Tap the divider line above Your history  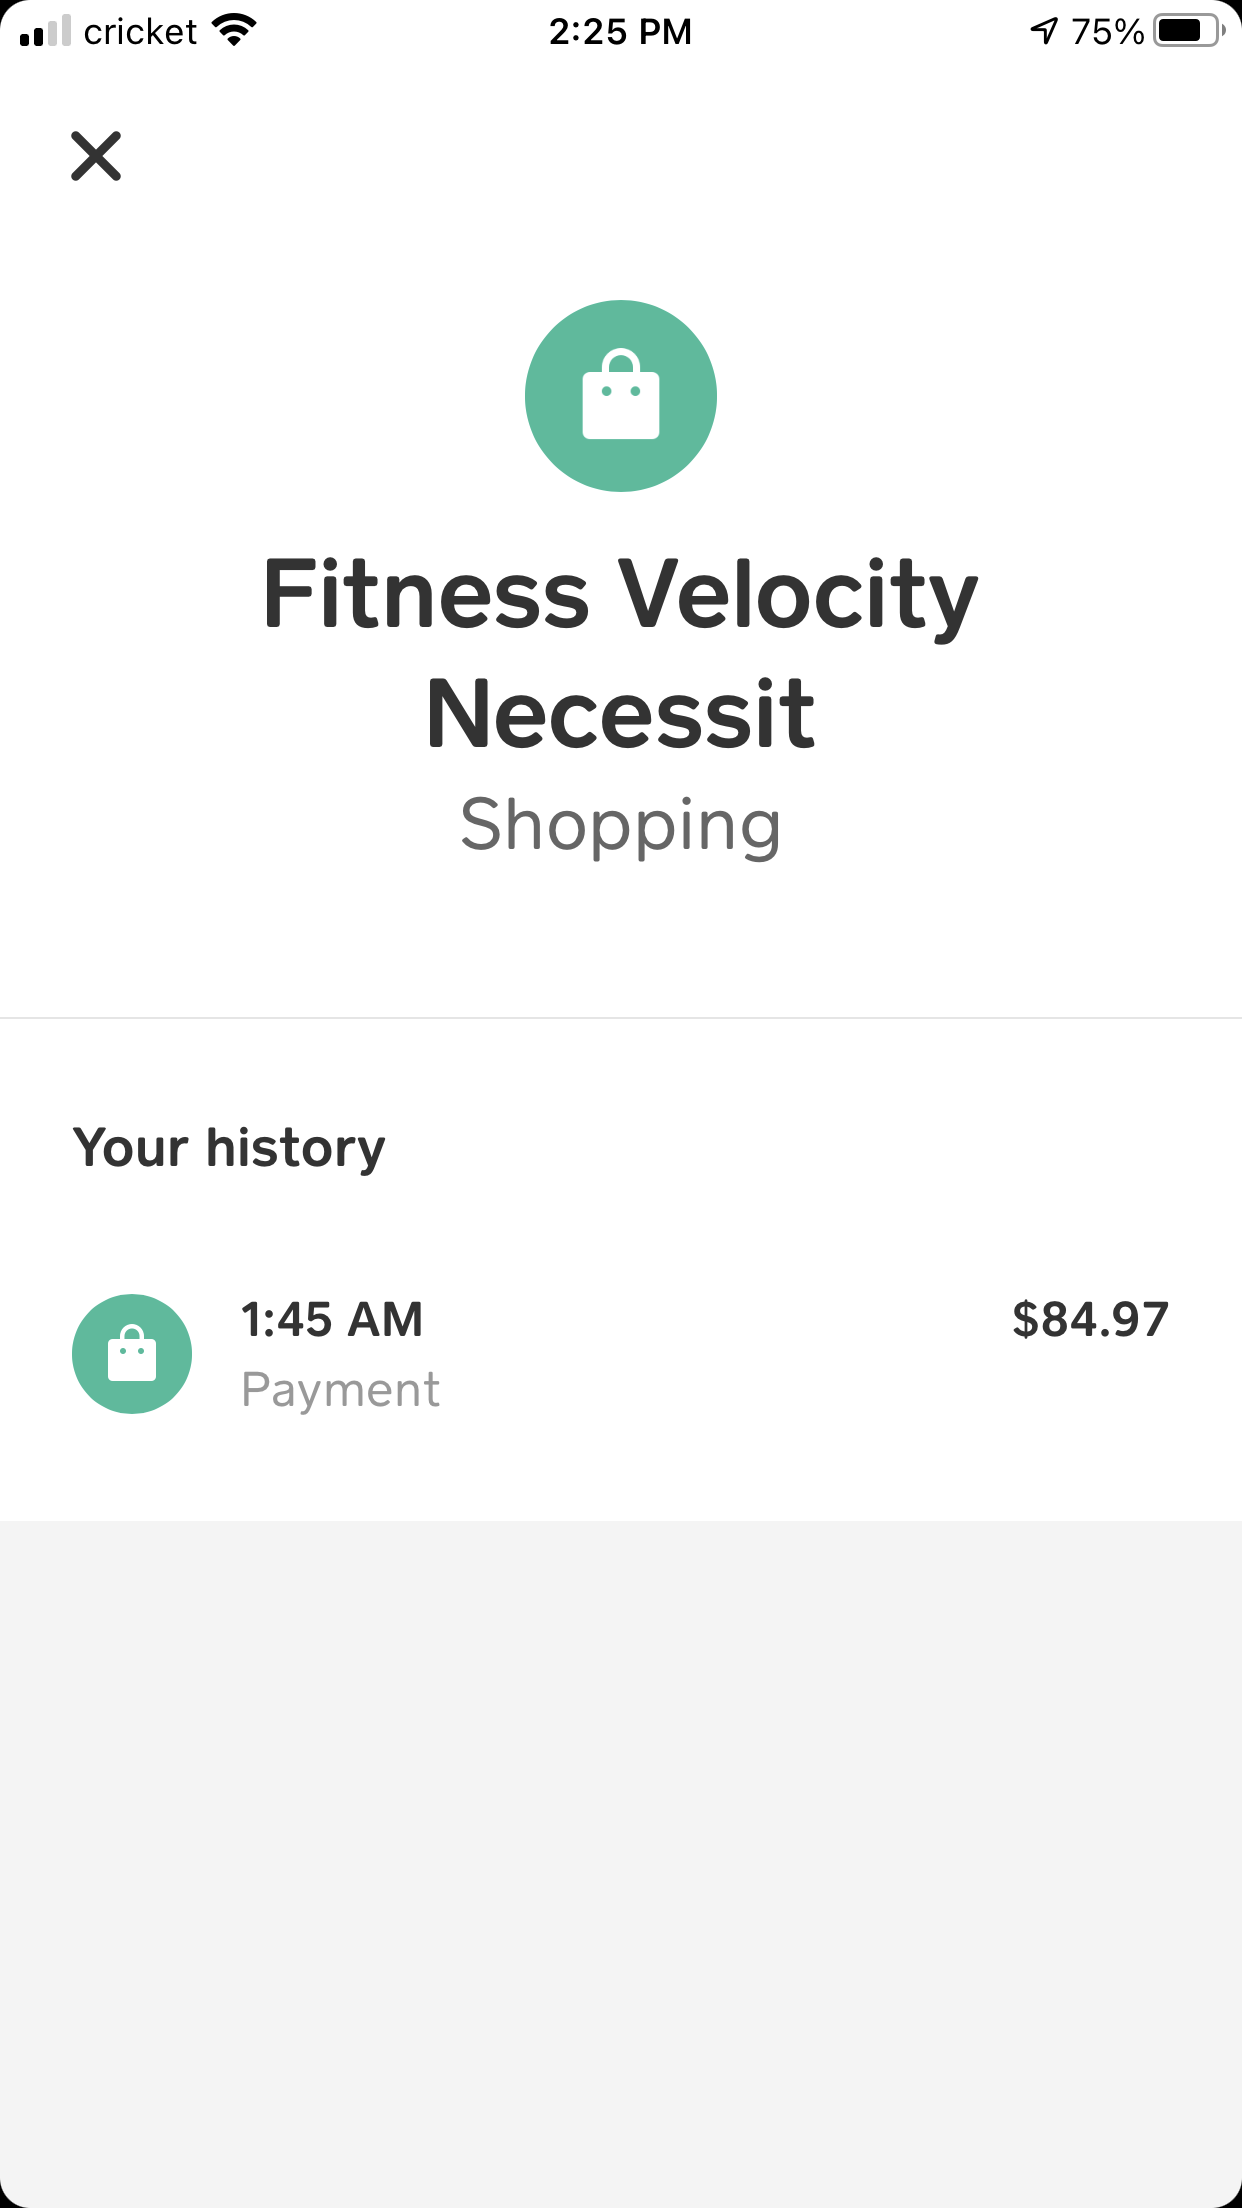point(621,1018)
